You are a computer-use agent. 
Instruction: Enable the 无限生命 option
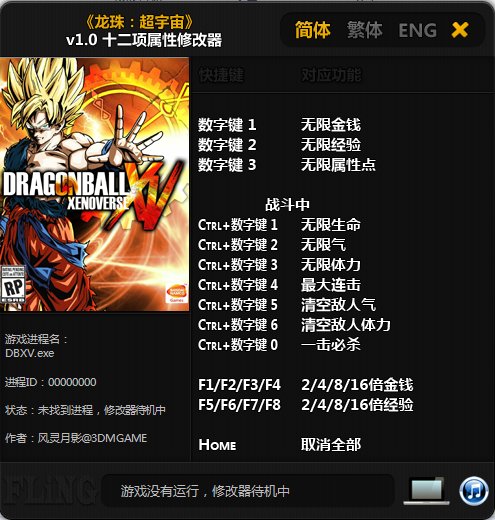tap(331, 225)
